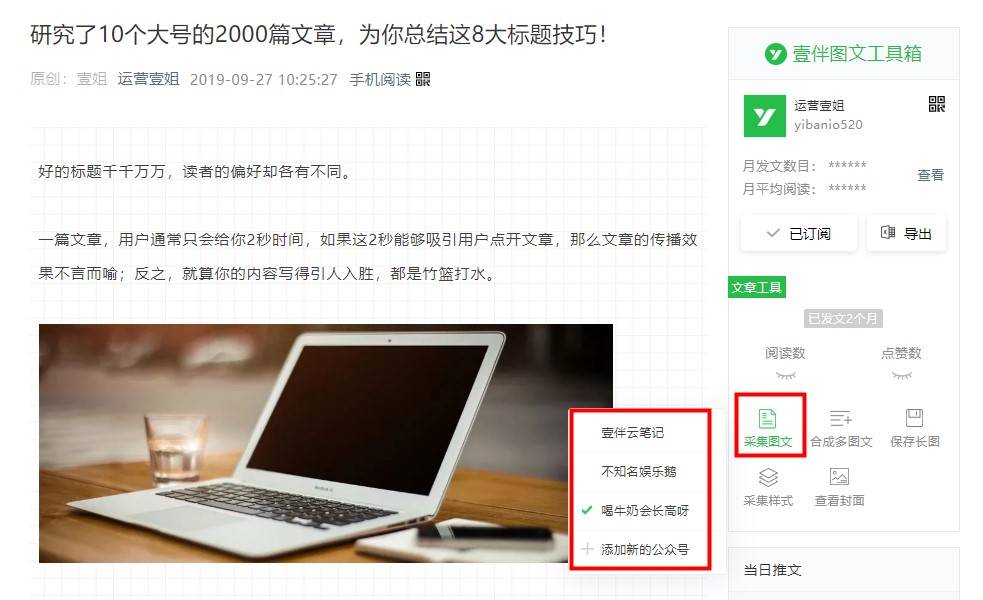The width and height of the screenshot is (983, 600).
Task: Open the 运营壹姐 author link under title
Action: [x=149, y=79]
